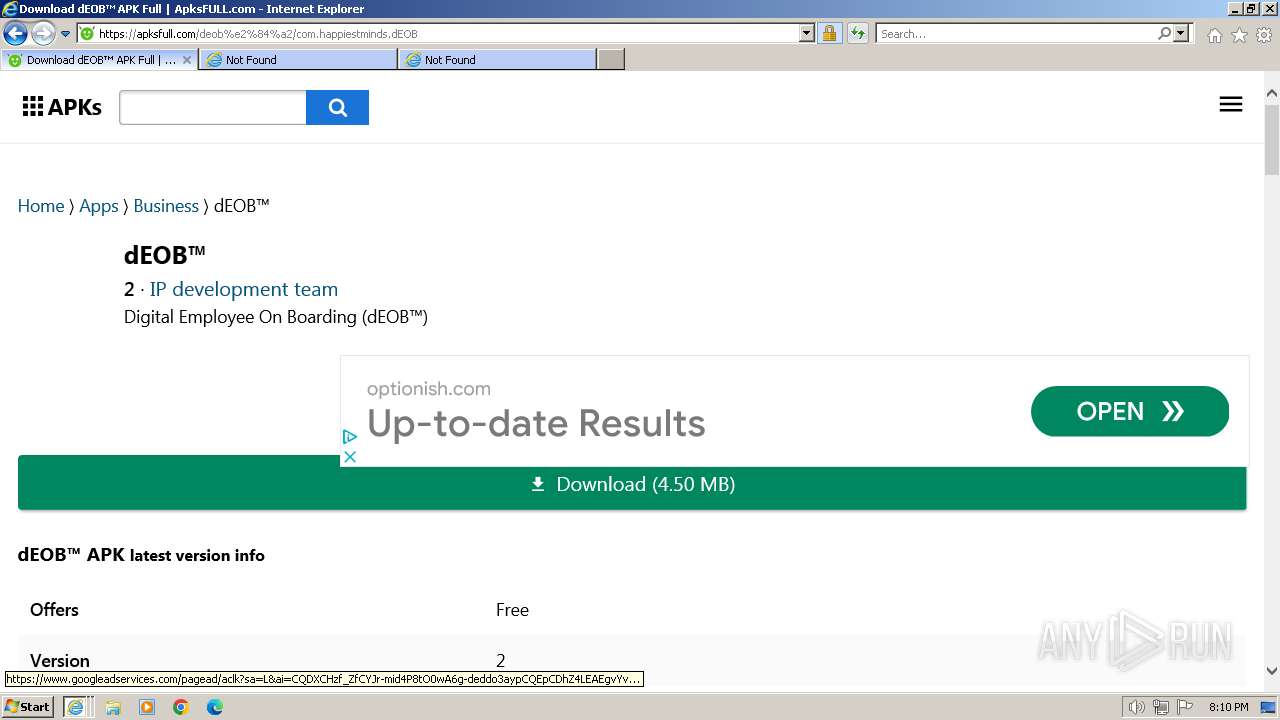Screen dimensions: 1280x720
Task: Open the media player taskbar icon
Action: [x=147, y=707]
